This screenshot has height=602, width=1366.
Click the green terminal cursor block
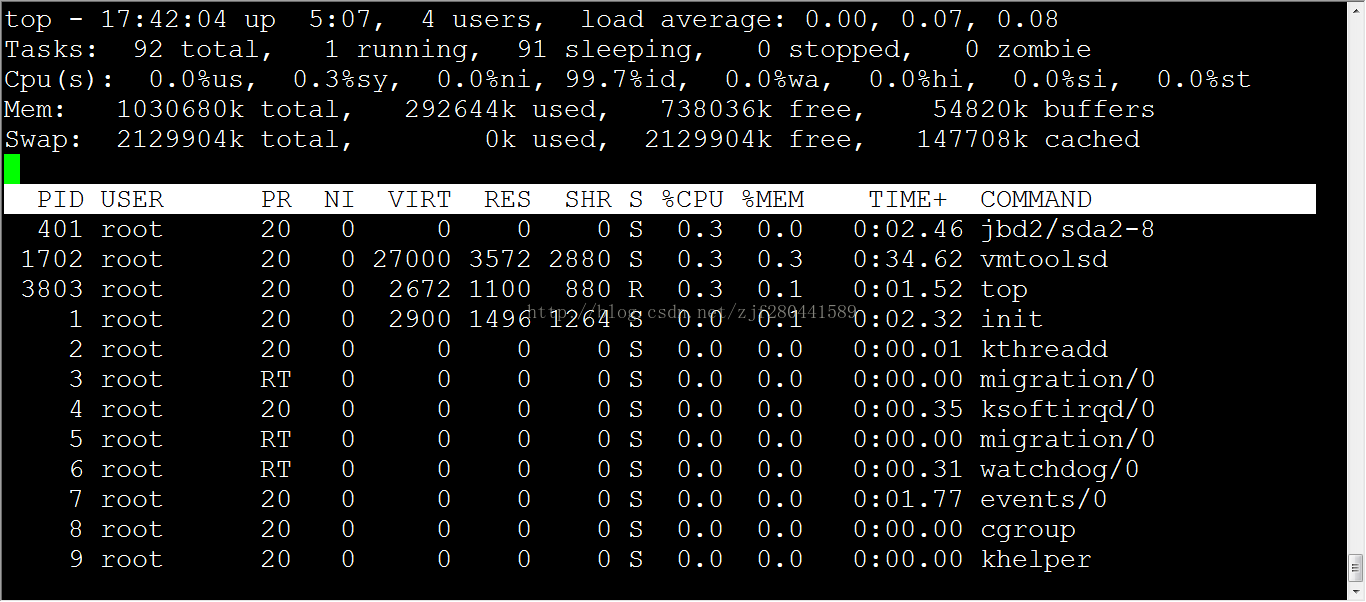[x=12, y=169]
